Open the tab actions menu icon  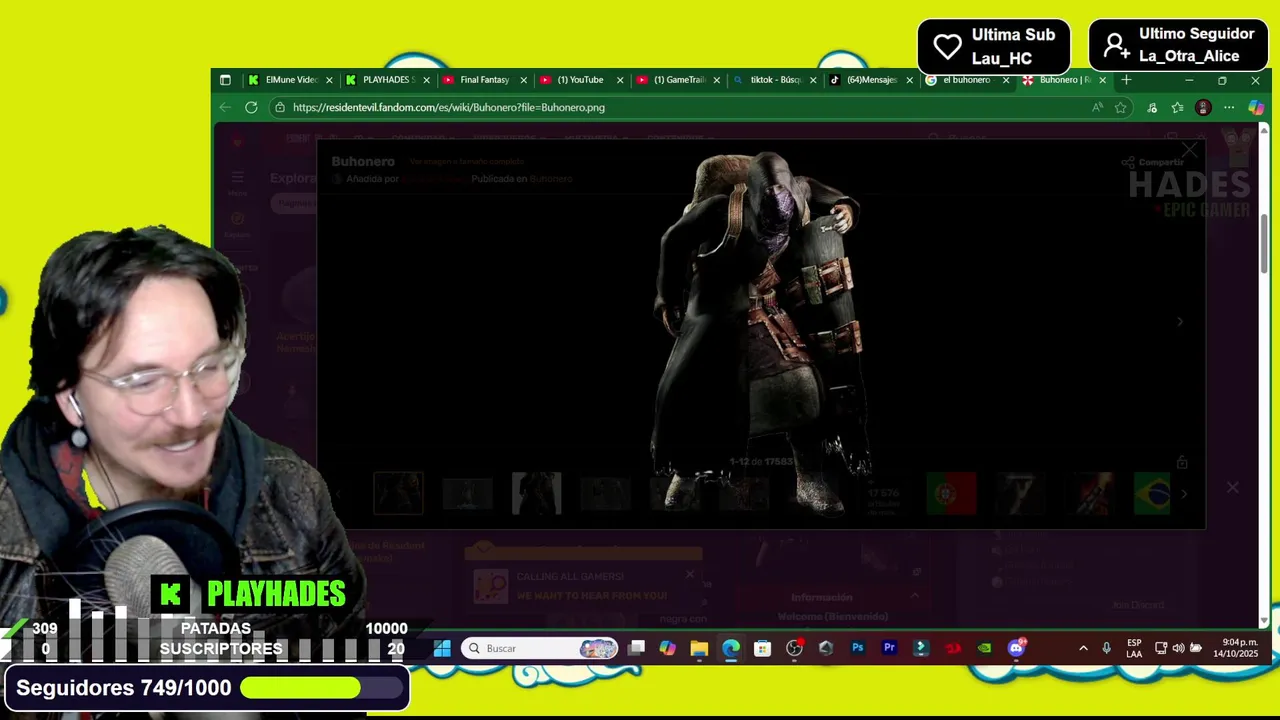(x=225, y=80)
